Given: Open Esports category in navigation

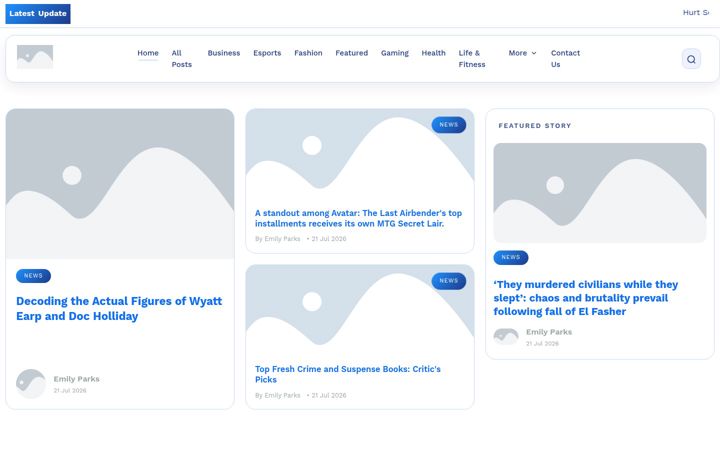Looking at the screenshot, I should pyautogui.click(x=267, y=53).
